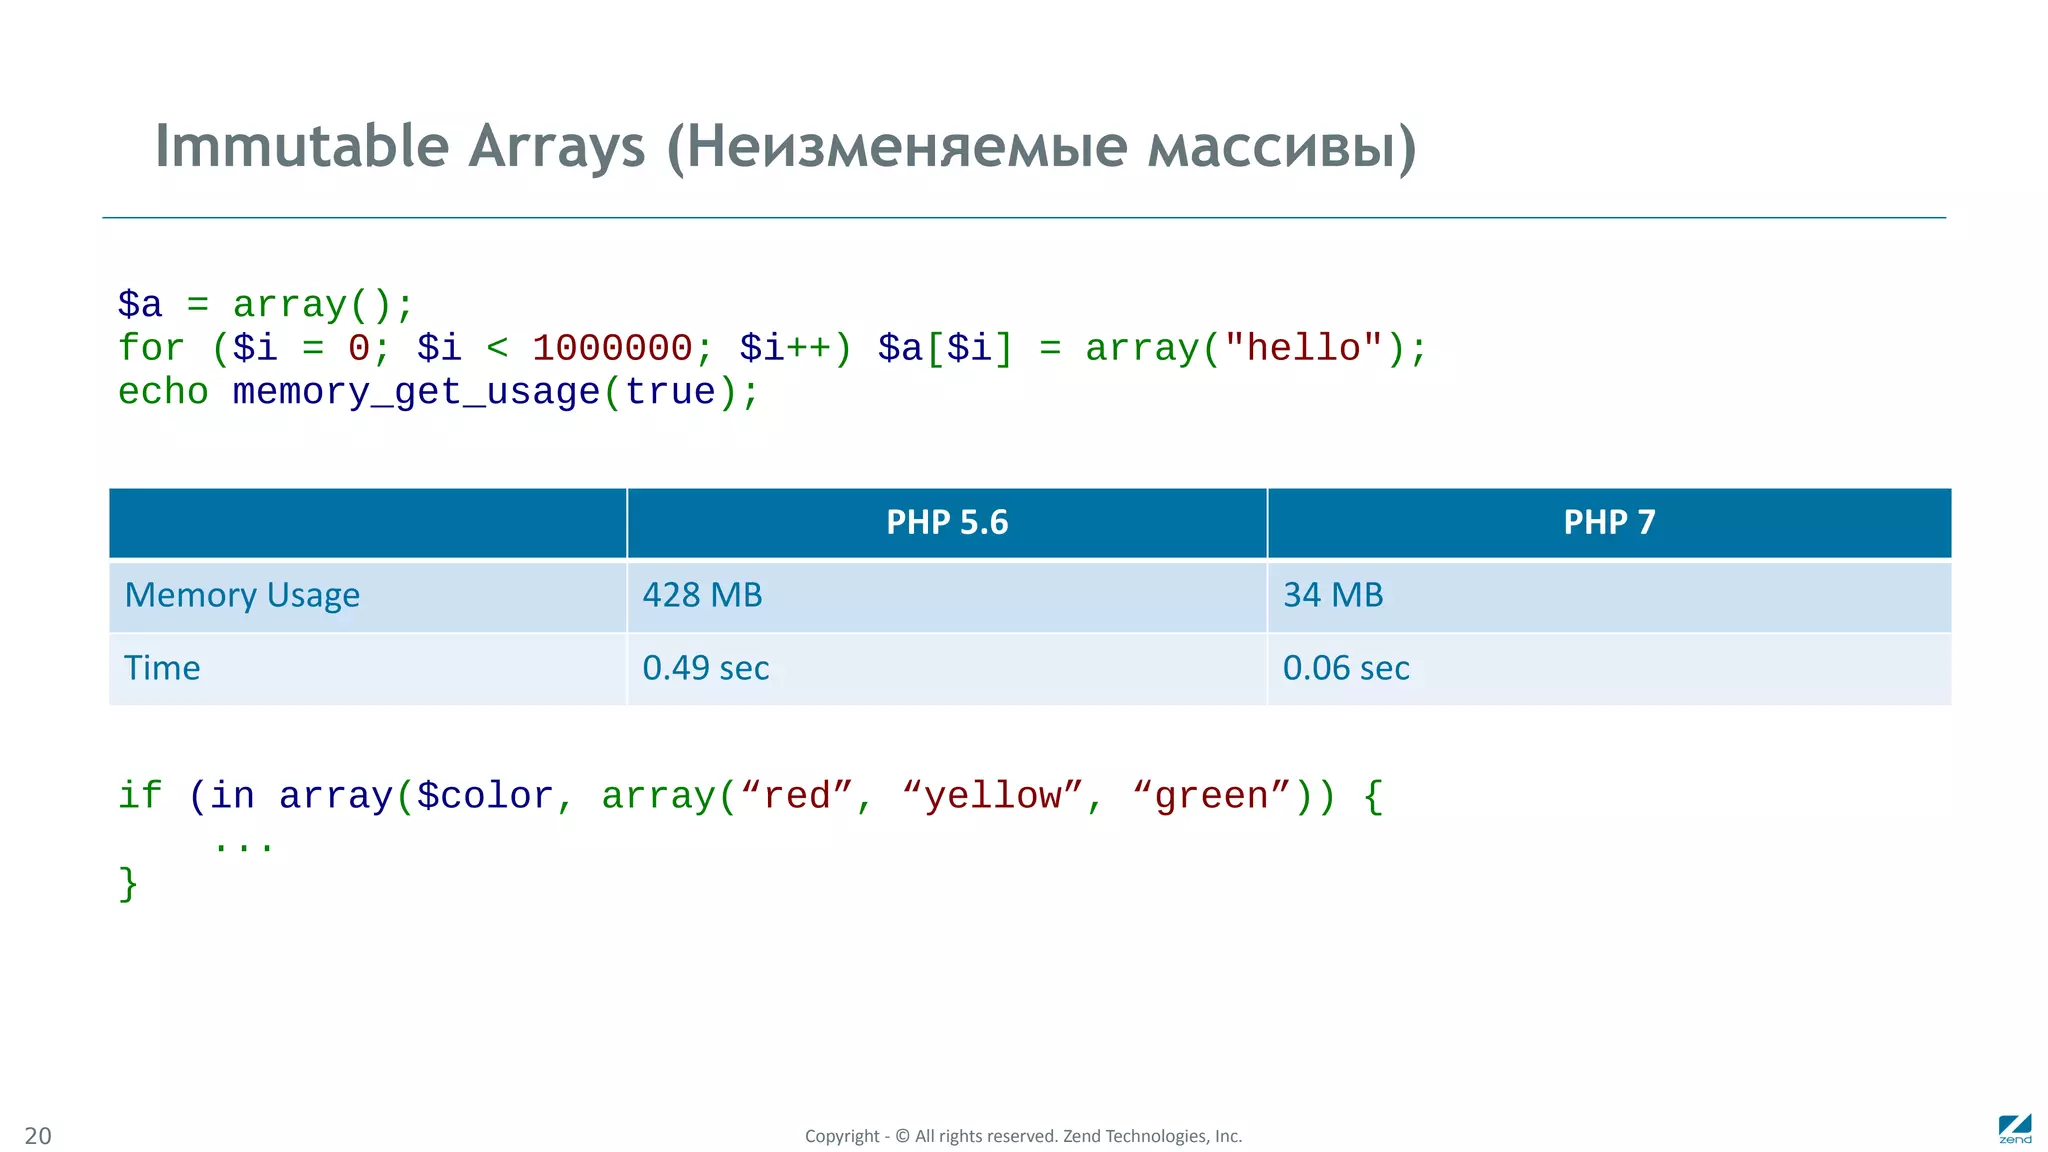Click the string "hello" in the code
This screenshot has width=2048, height=1152.
(1304, 348)
